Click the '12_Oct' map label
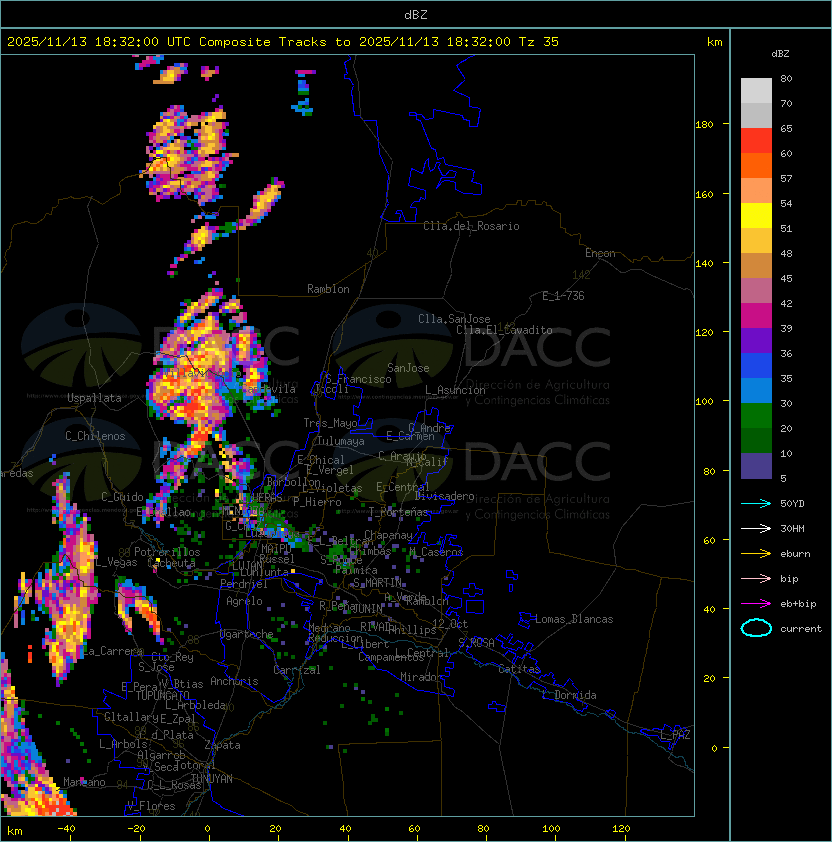832x842 pixels. click(450, 624)
